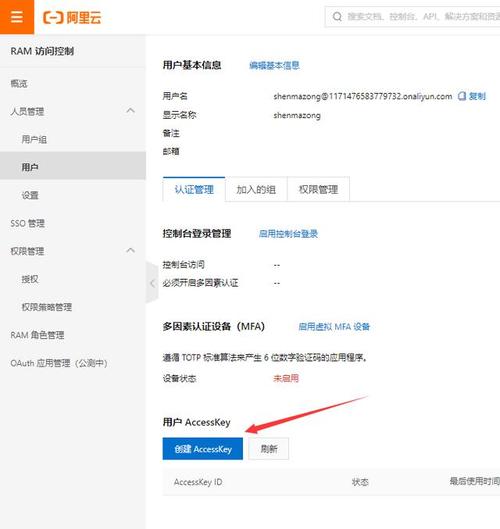Open OAuth 应用管理 in the sidebar
Viewport: 500px width, 529px height.
(59, 363)
